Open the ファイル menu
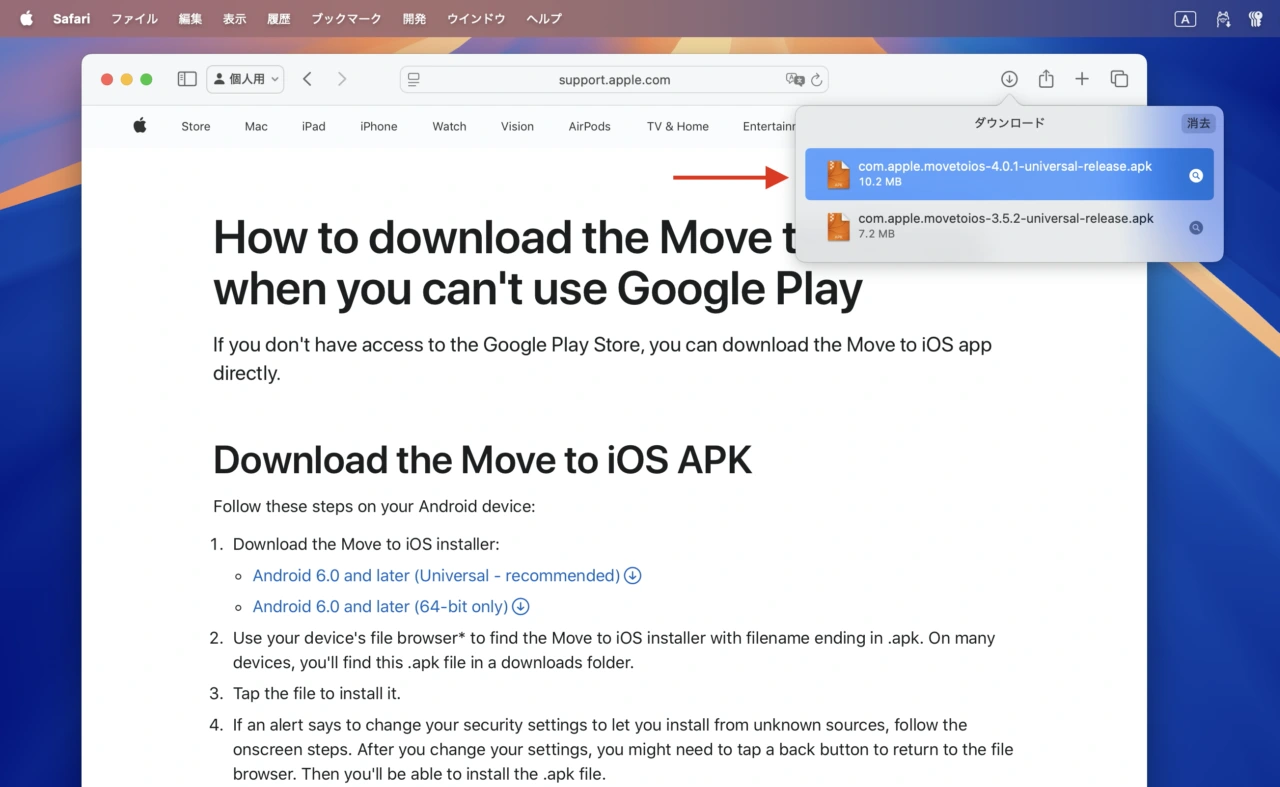Screen dimensions: 1280x787 (134, 19)
